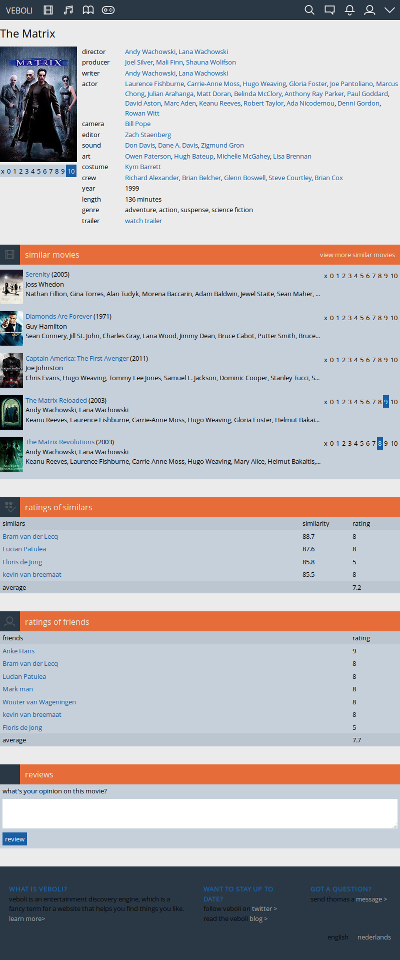Viewport: 400px width, 960px height.
Task: Switch language to english
Action: pos(338,937)
